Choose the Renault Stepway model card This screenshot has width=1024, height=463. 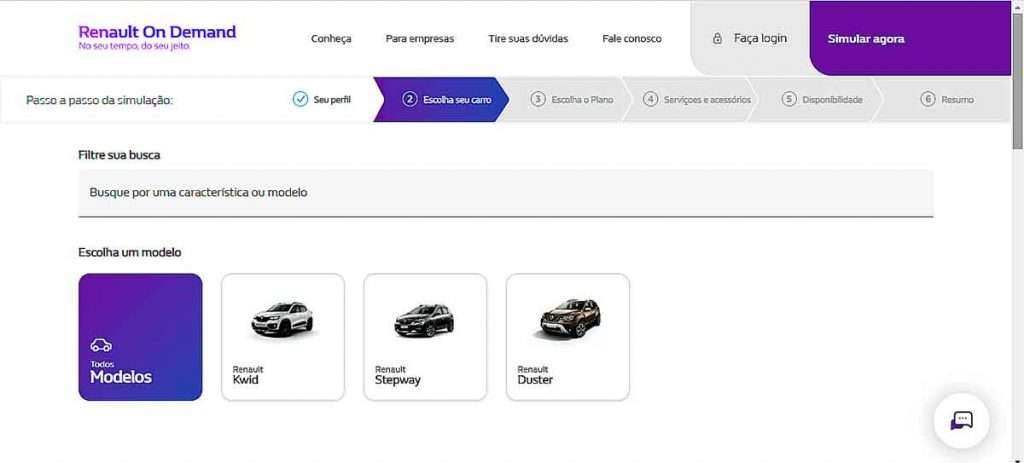(425, 337)
